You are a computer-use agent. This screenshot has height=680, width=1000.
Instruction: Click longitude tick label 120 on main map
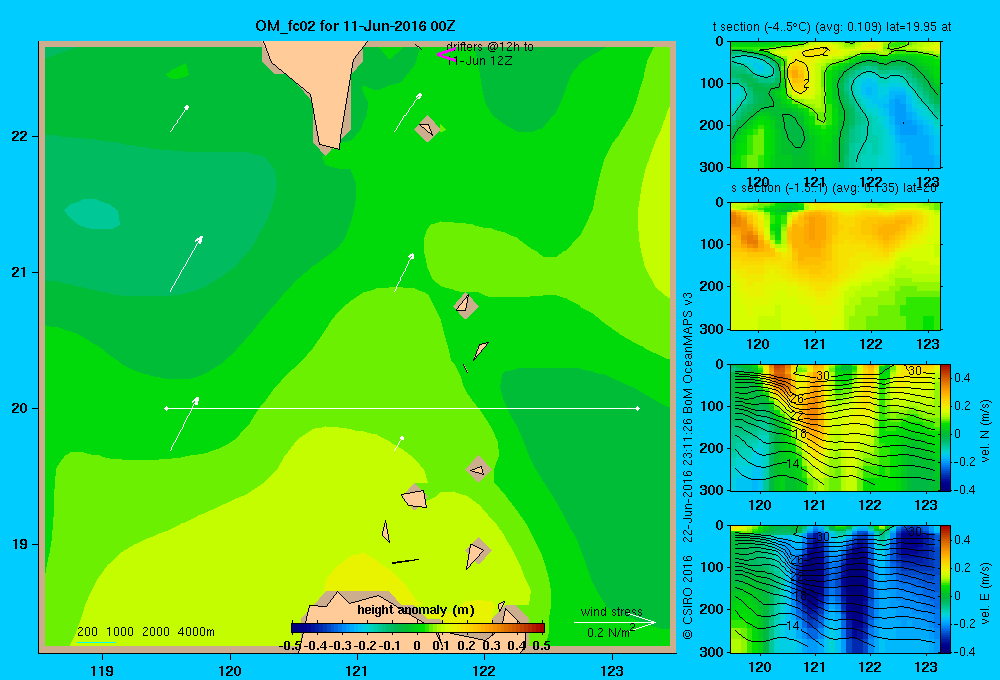tap(230, 670)
